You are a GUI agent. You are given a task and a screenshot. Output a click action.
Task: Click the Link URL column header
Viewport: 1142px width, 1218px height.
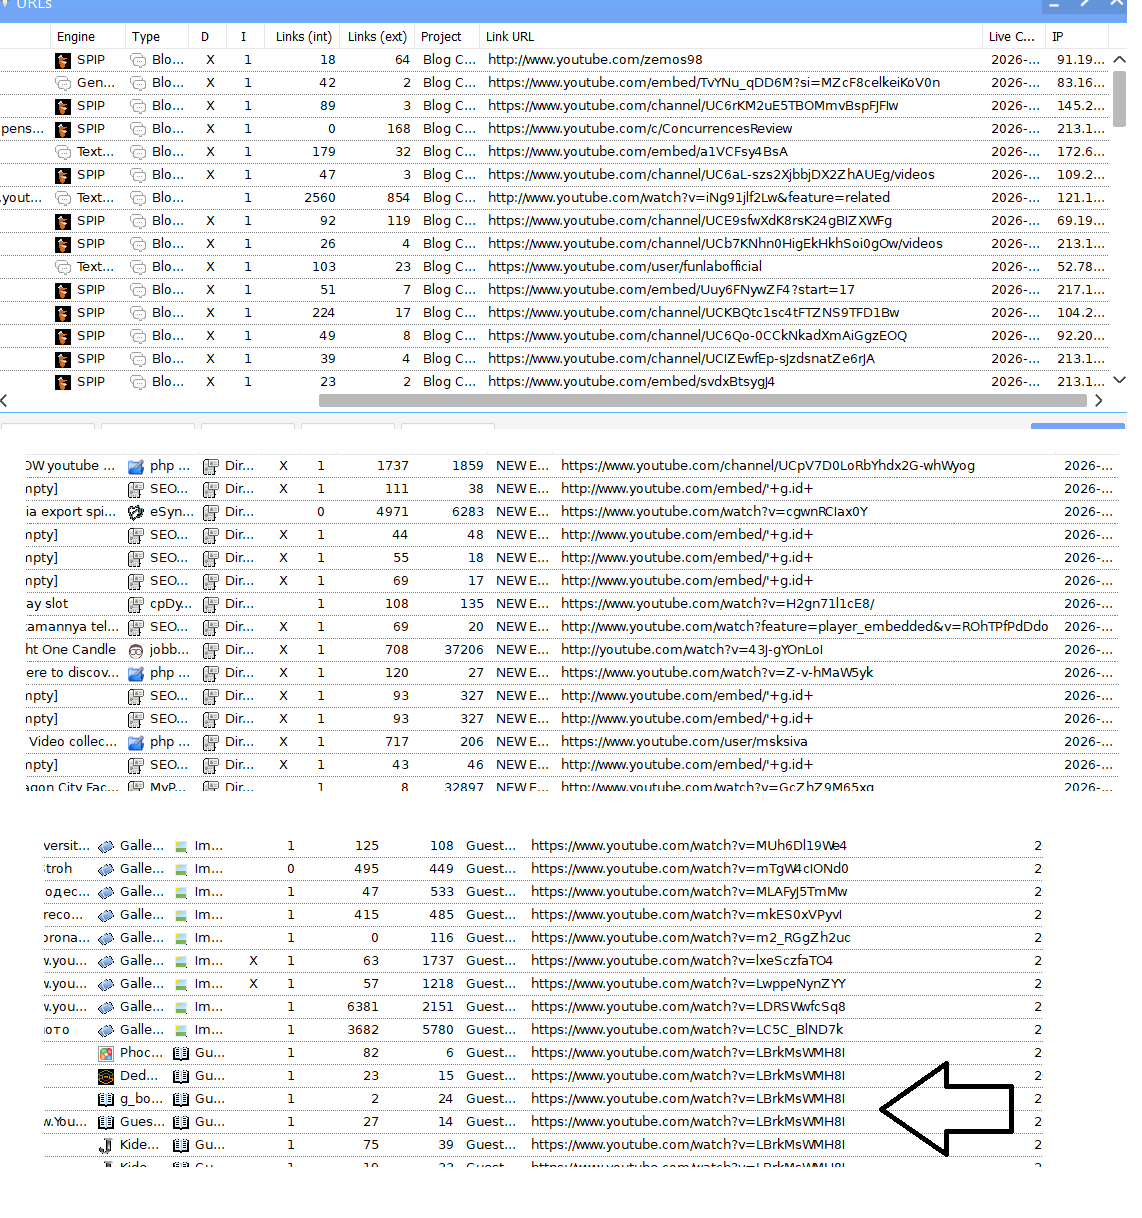coord(510,37)
